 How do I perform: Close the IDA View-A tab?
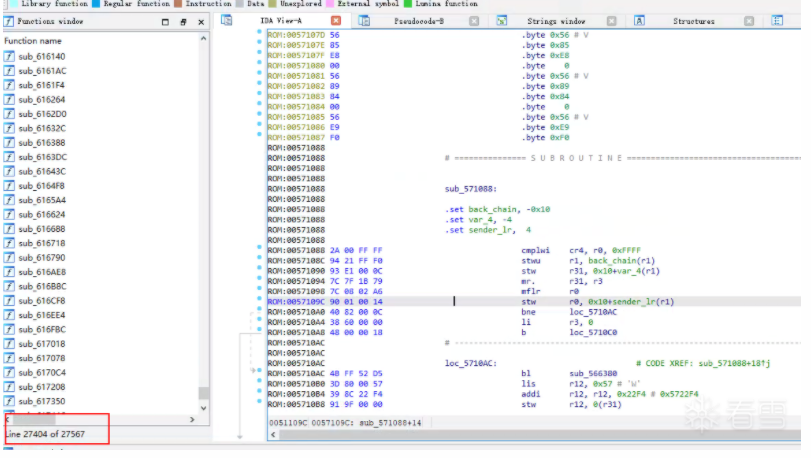click(336, 21)
